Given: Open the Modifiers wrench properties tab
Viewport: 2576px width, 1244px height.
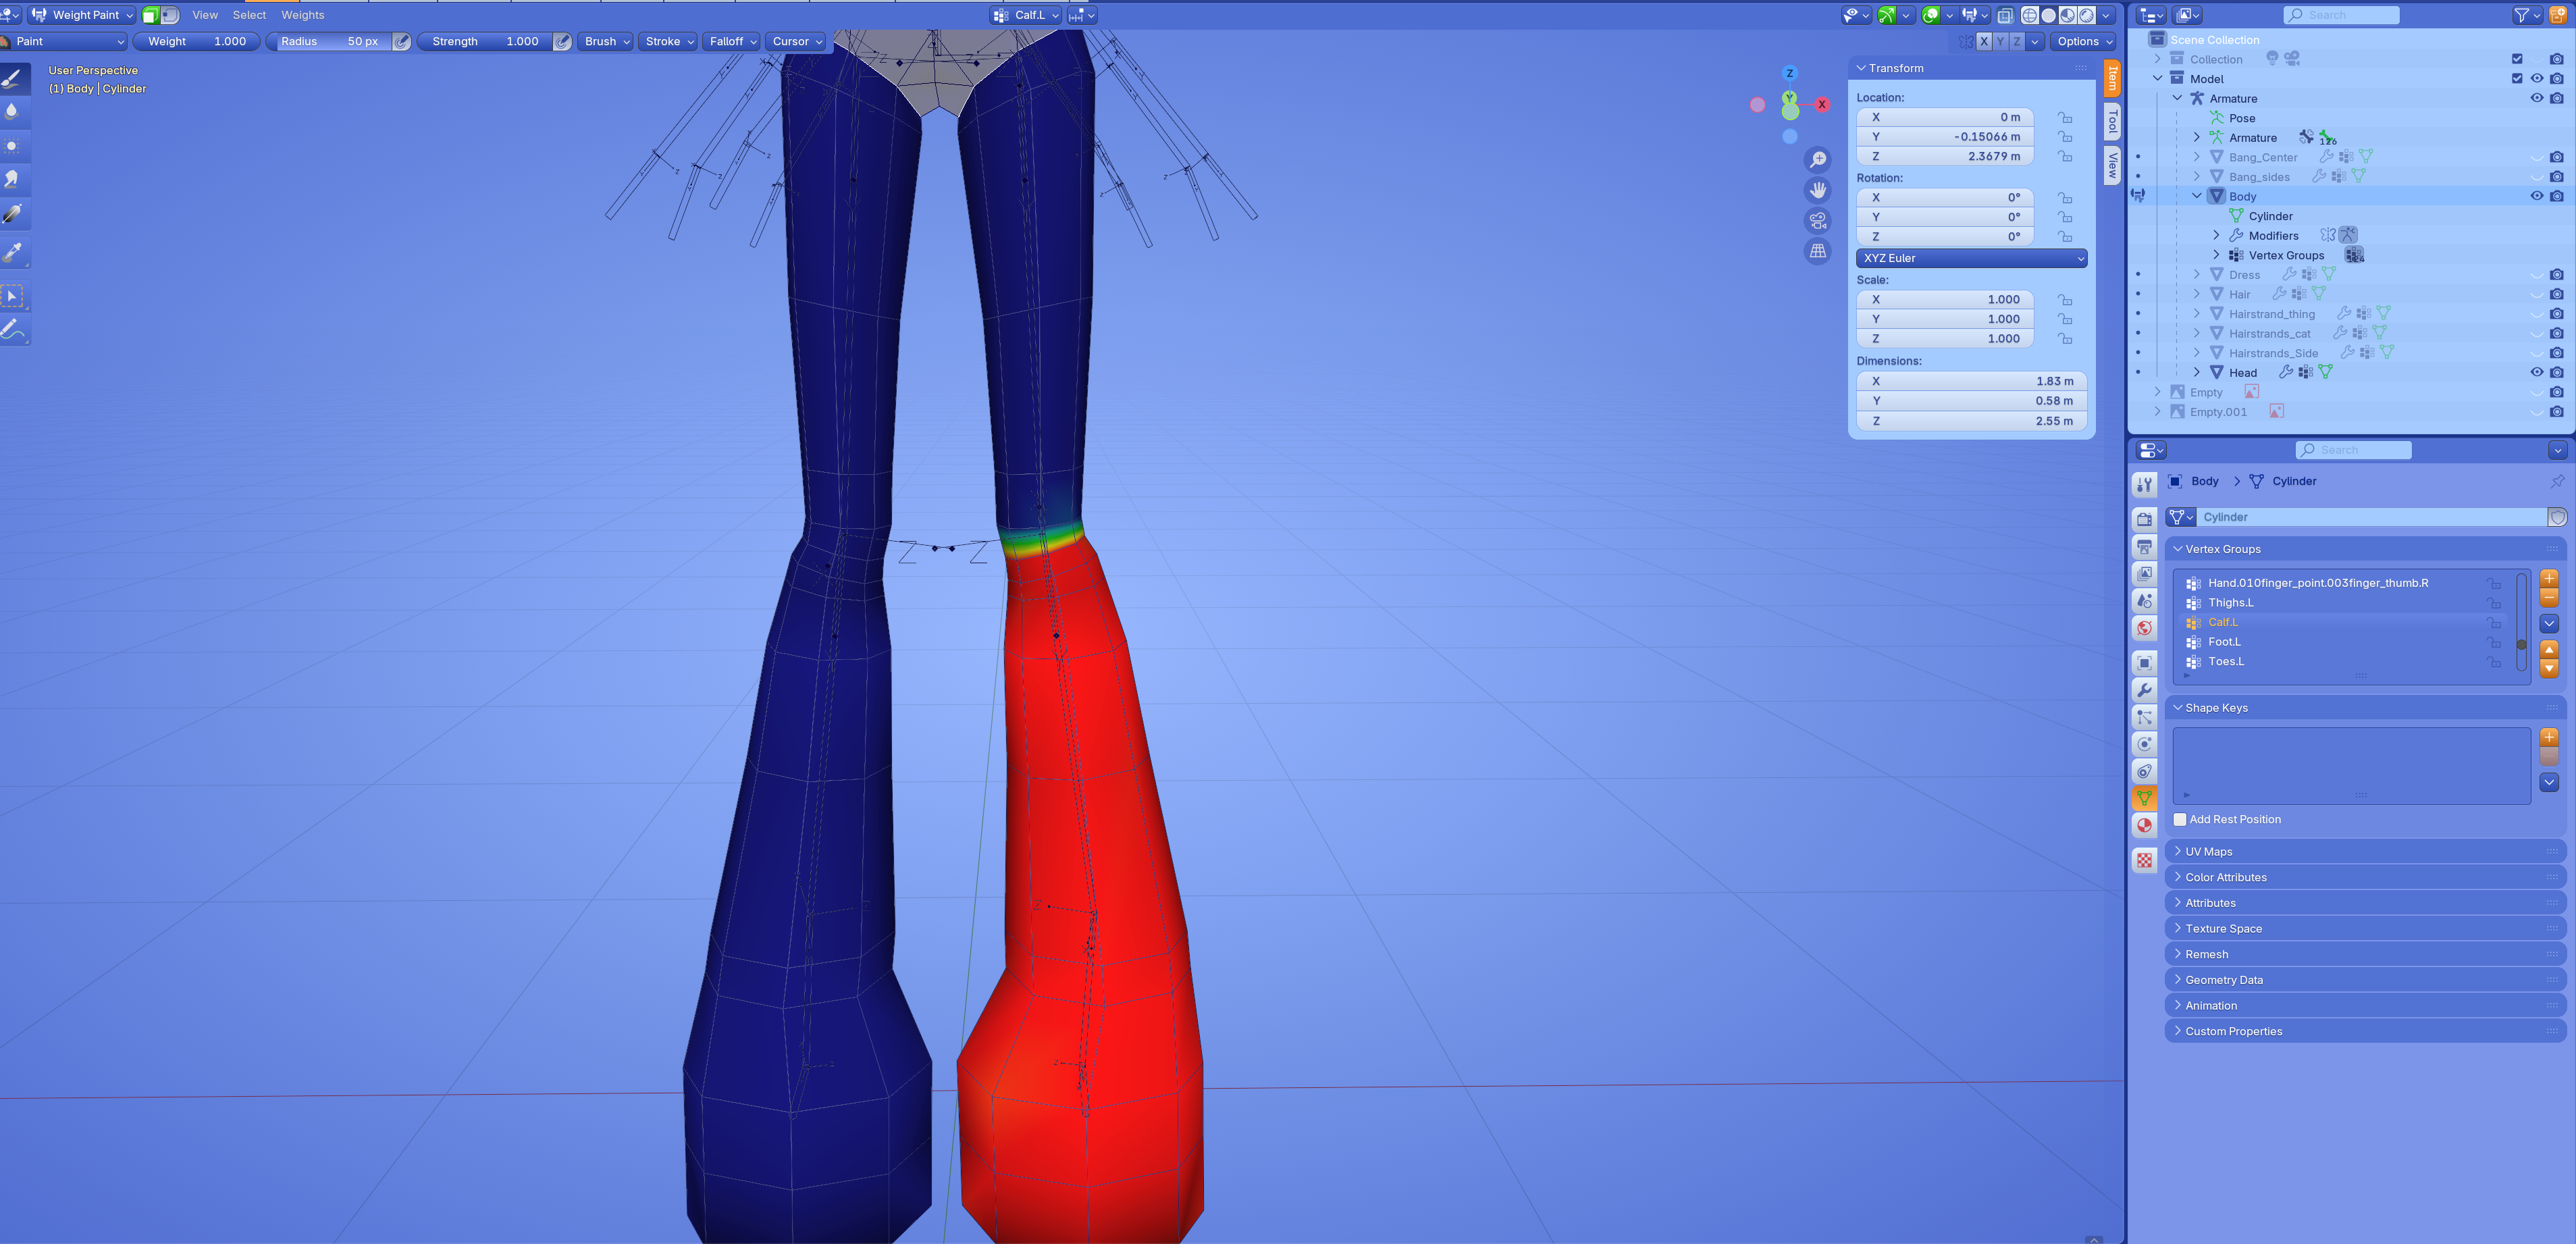Looking at the screenshot, I should [2144, 690].
